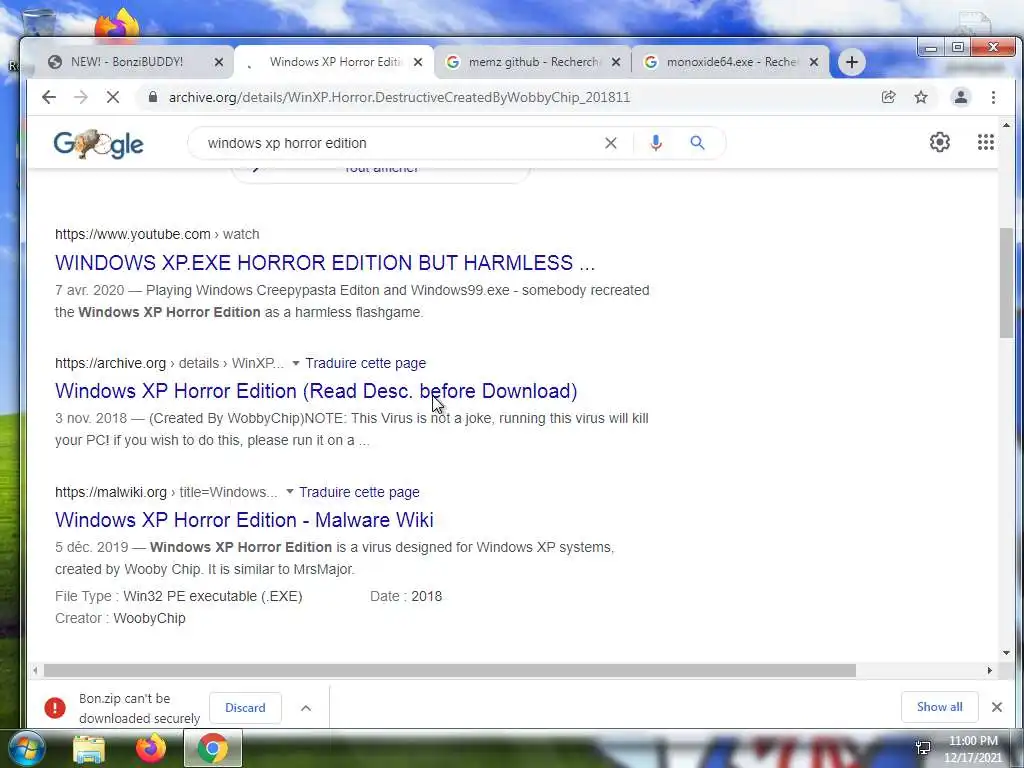
Task: Click the Show all downloads button
Action: pyautogui.click(x=939, y=707)
